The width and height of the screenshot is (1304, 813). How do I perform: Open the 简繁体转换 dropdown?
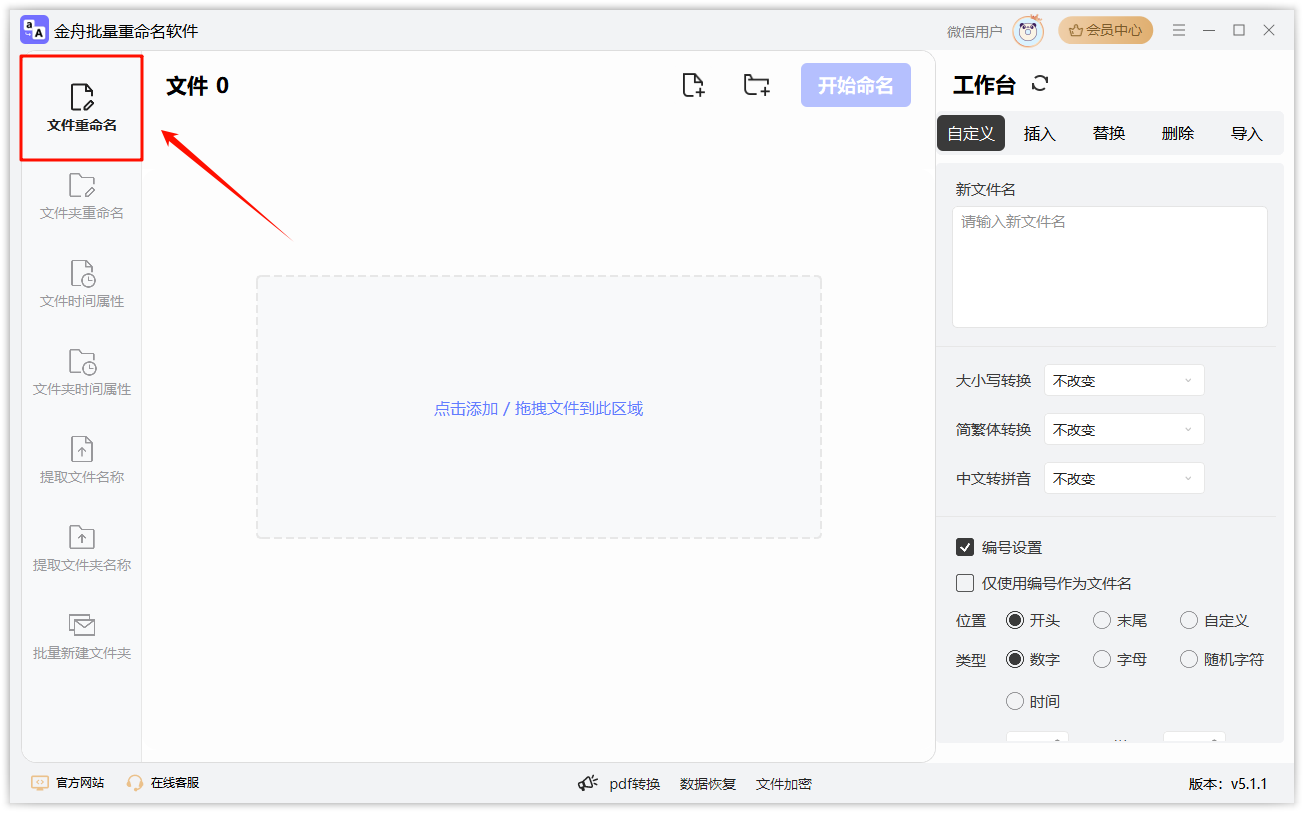pos(1124,429)
